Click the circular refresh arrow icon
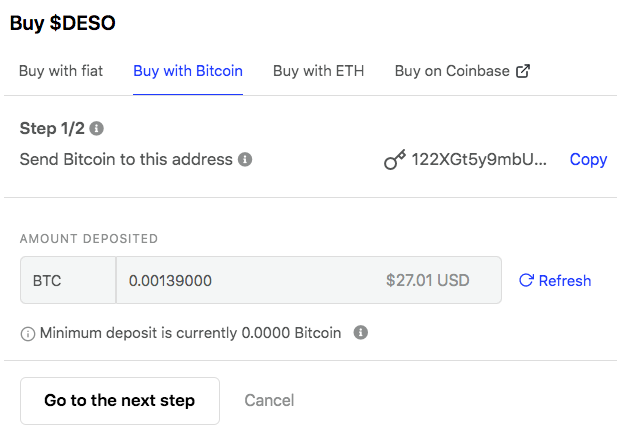 526,280
